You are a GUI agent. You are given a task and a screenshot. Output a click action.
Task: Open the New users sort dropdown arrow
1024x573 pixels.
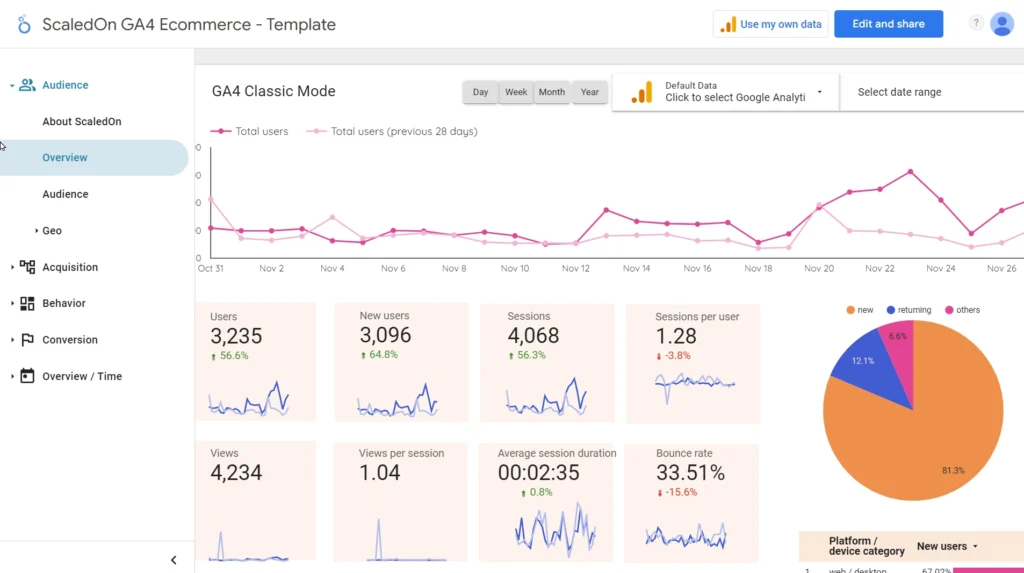click(x=975, y=547)
